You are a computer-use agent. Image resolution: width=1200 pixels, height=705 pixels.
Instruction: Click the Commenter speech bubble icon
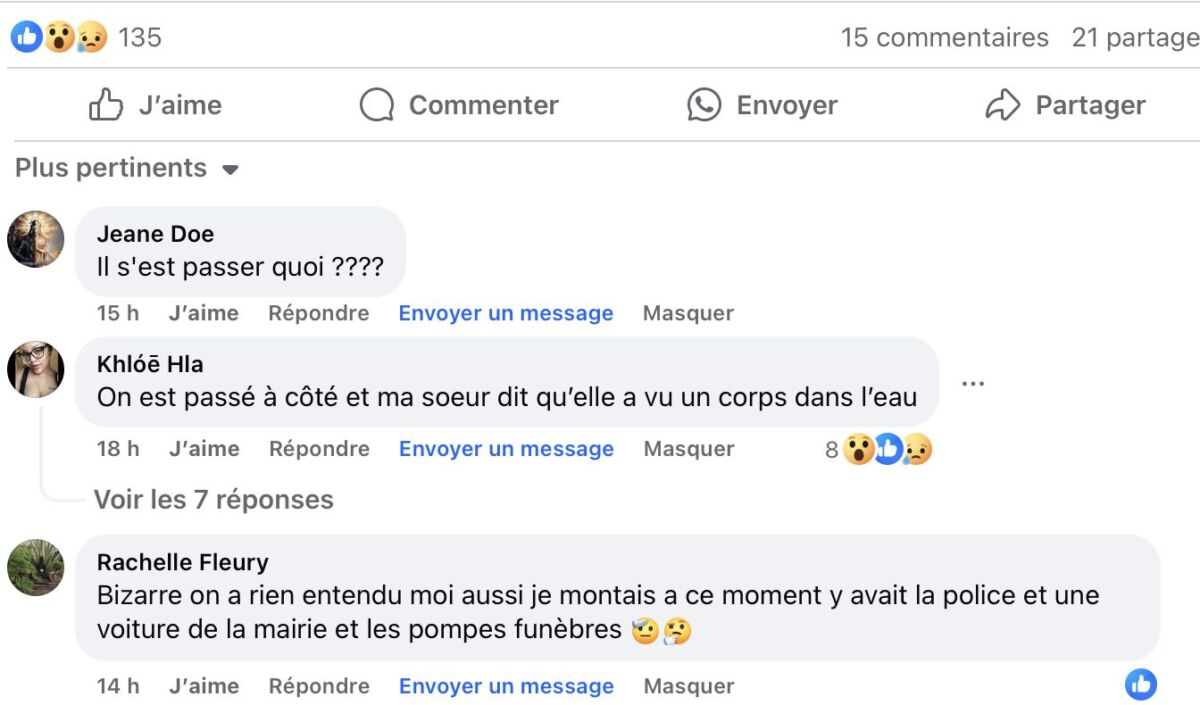tap(376, 105)
